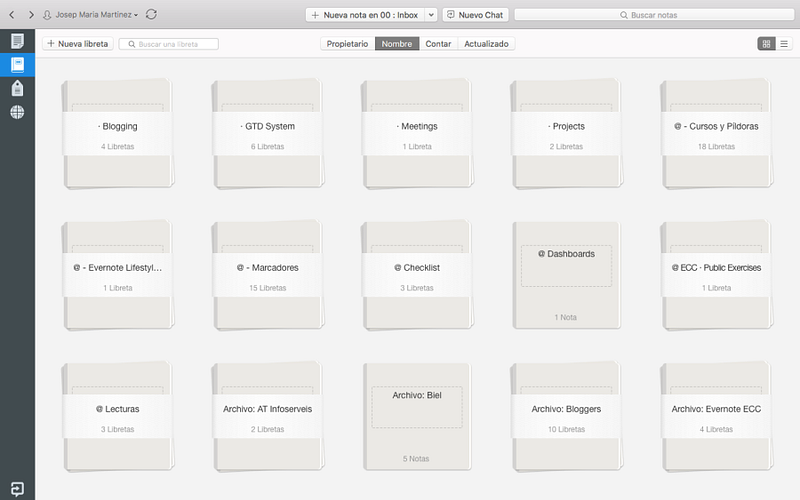Open the Archivo: Evernote ECC stack

(x=717, y=416)
